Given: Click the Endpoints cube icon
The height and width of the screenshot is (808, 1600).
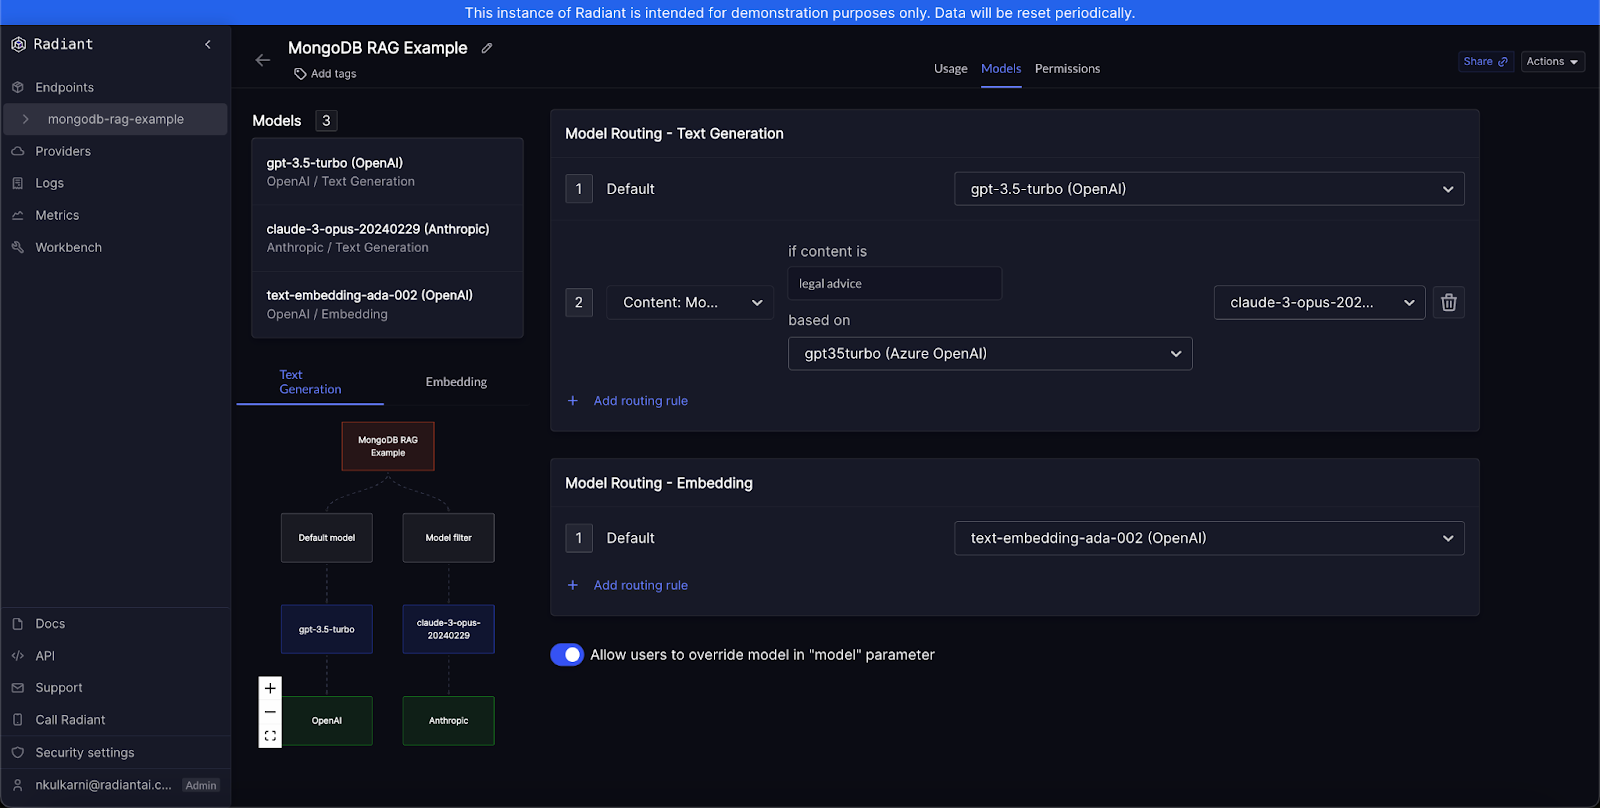Looking at the screenshot, I should click(x=18, y=87).
